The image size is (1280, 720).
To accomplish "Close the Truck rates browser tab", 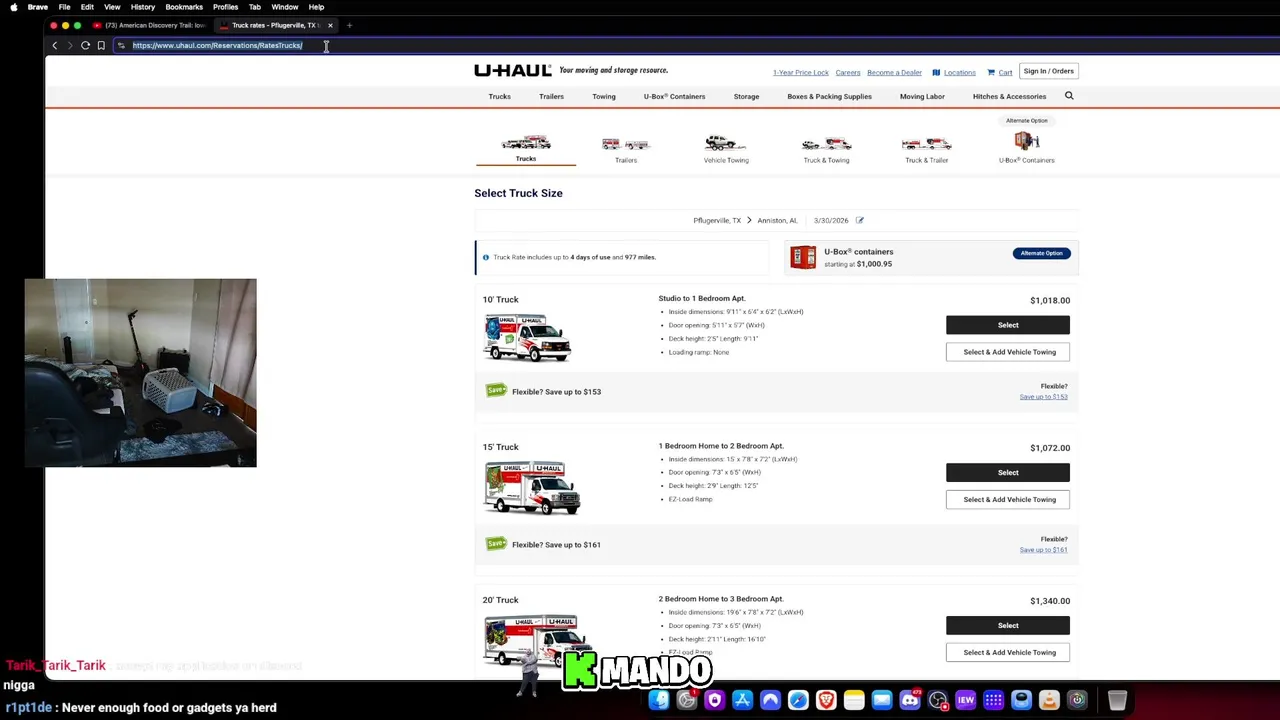I will [x=330, y=25].
